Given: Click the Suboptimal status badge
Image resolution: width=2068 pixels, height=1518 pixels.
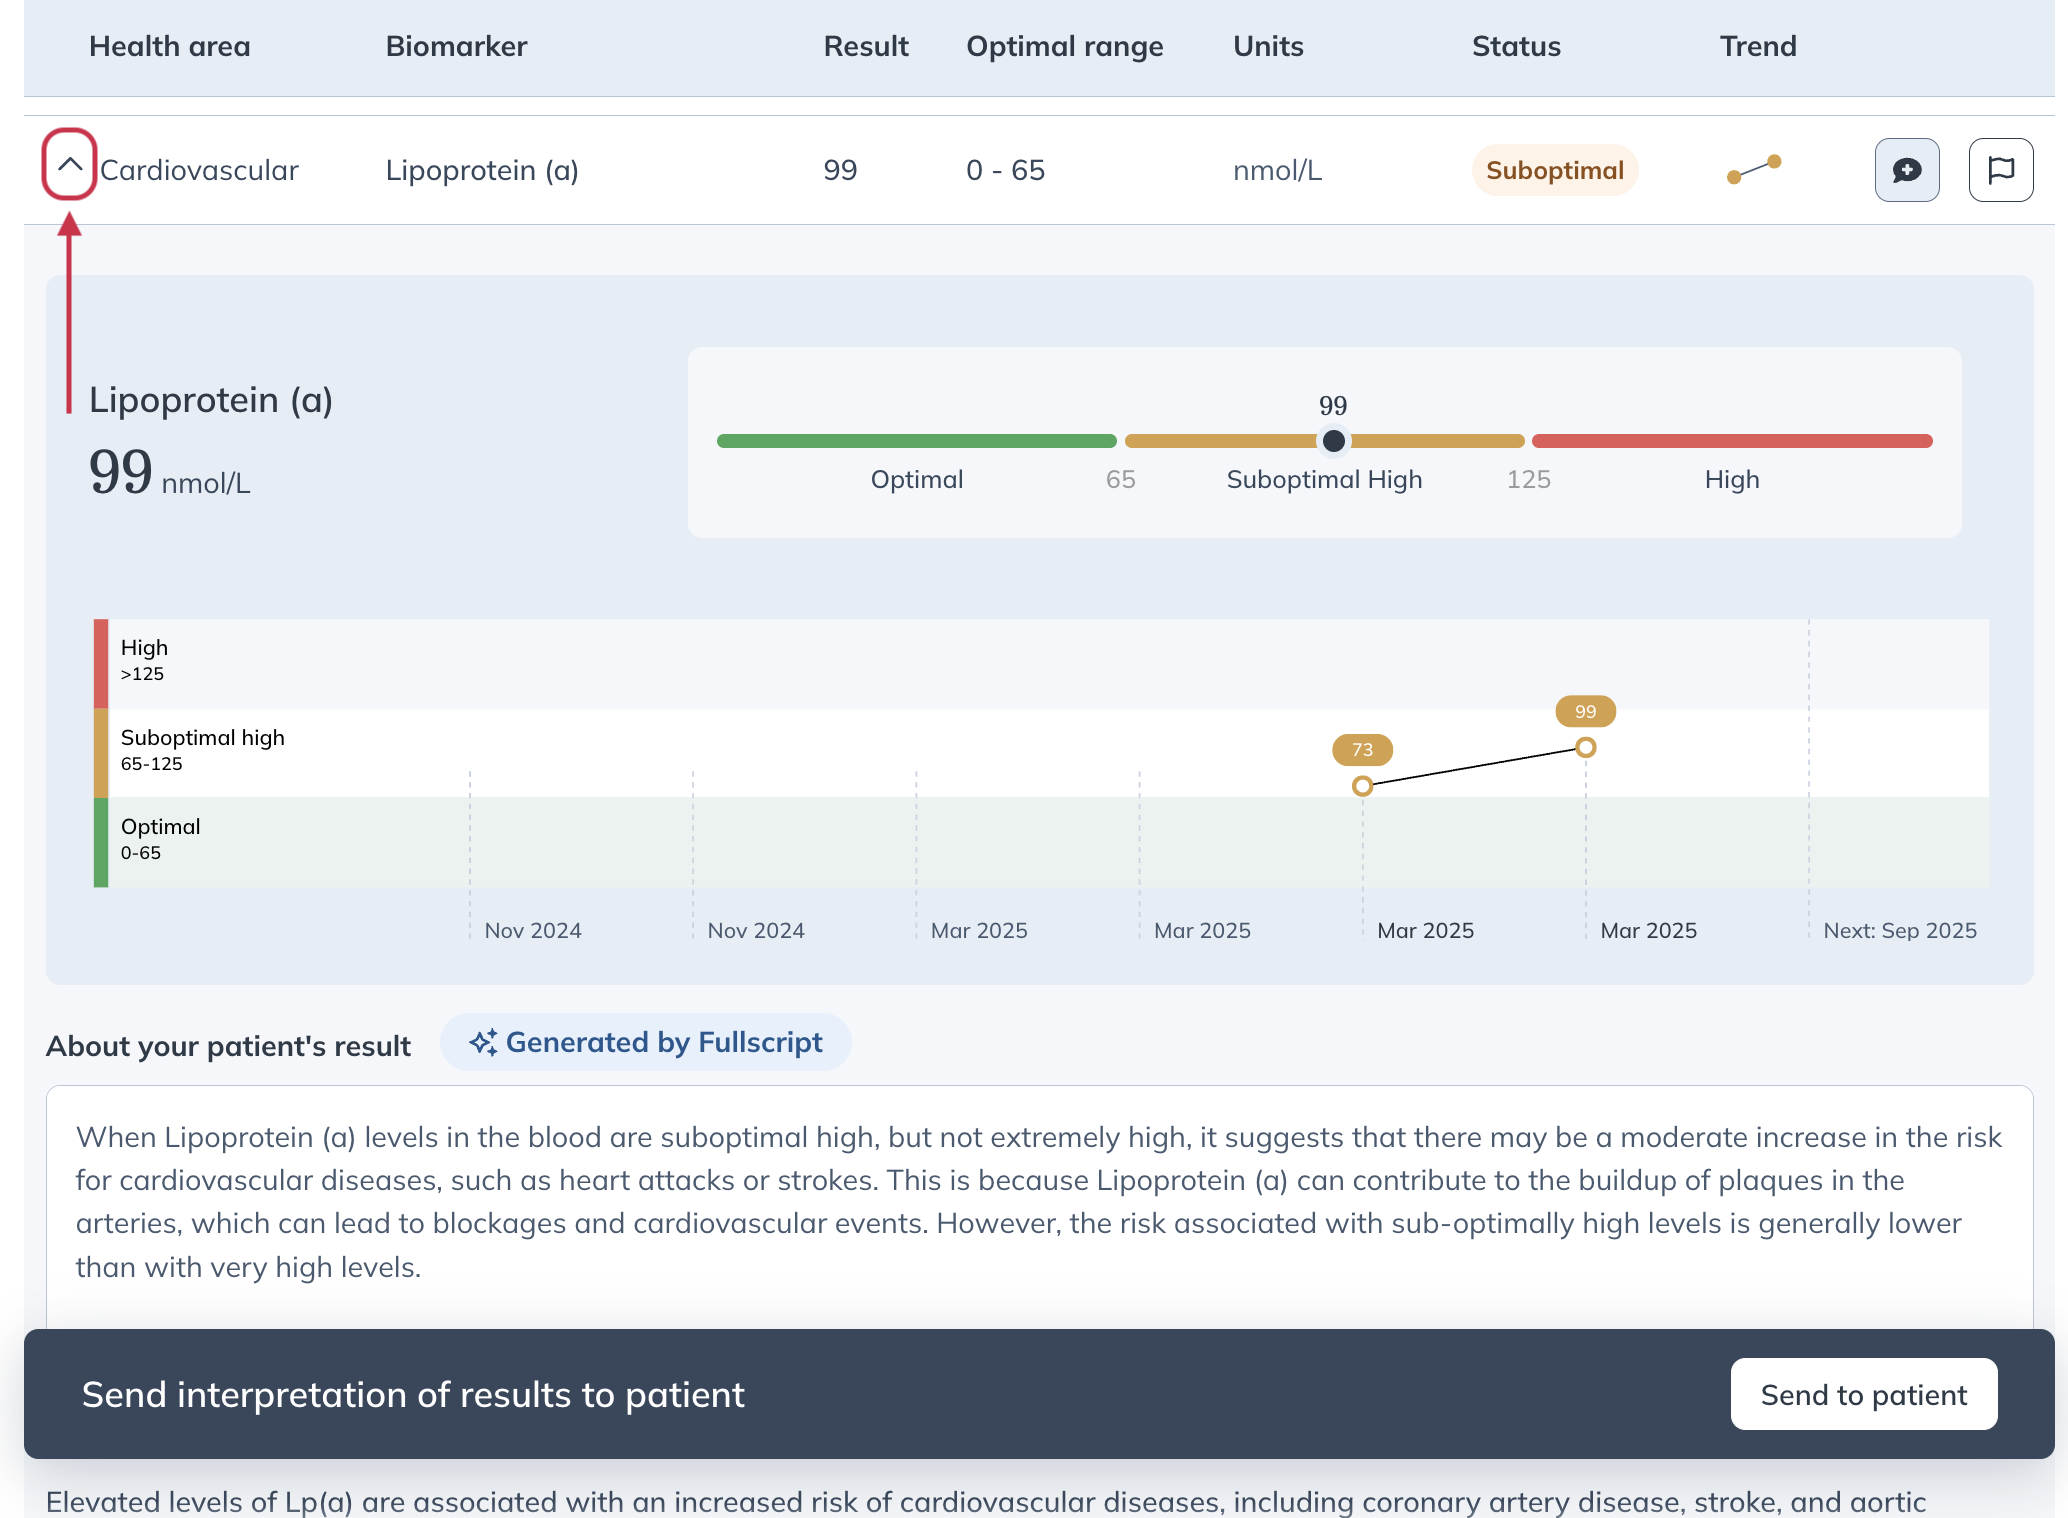Looking at the screenshot, I should click(x=1555, y=170).
